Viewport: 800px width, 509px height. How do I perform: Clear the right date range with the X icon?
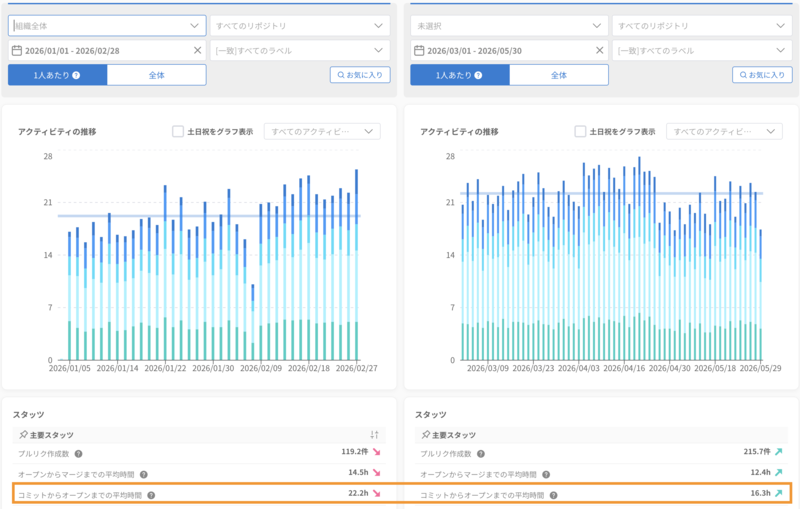pyautogui.click(x=599, y=50)
